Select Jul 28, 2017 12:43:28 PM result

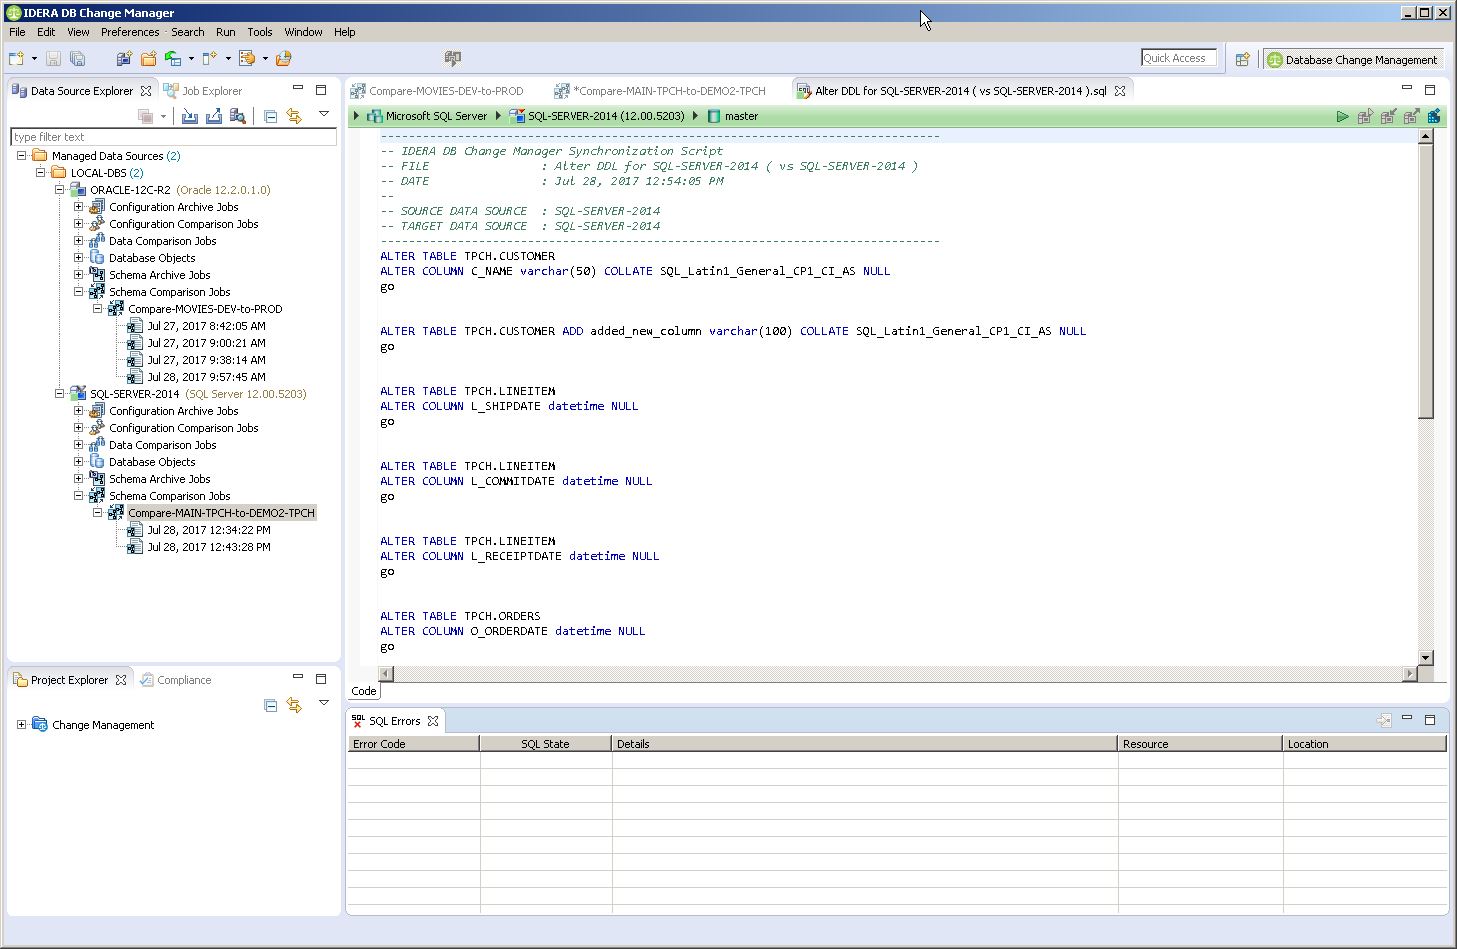click(x=209, y=547)
